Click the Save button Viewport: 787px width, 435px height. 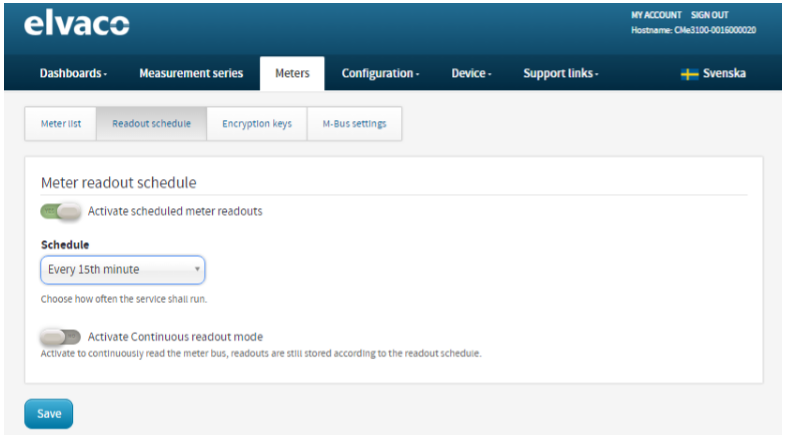[x=49, y=413]
